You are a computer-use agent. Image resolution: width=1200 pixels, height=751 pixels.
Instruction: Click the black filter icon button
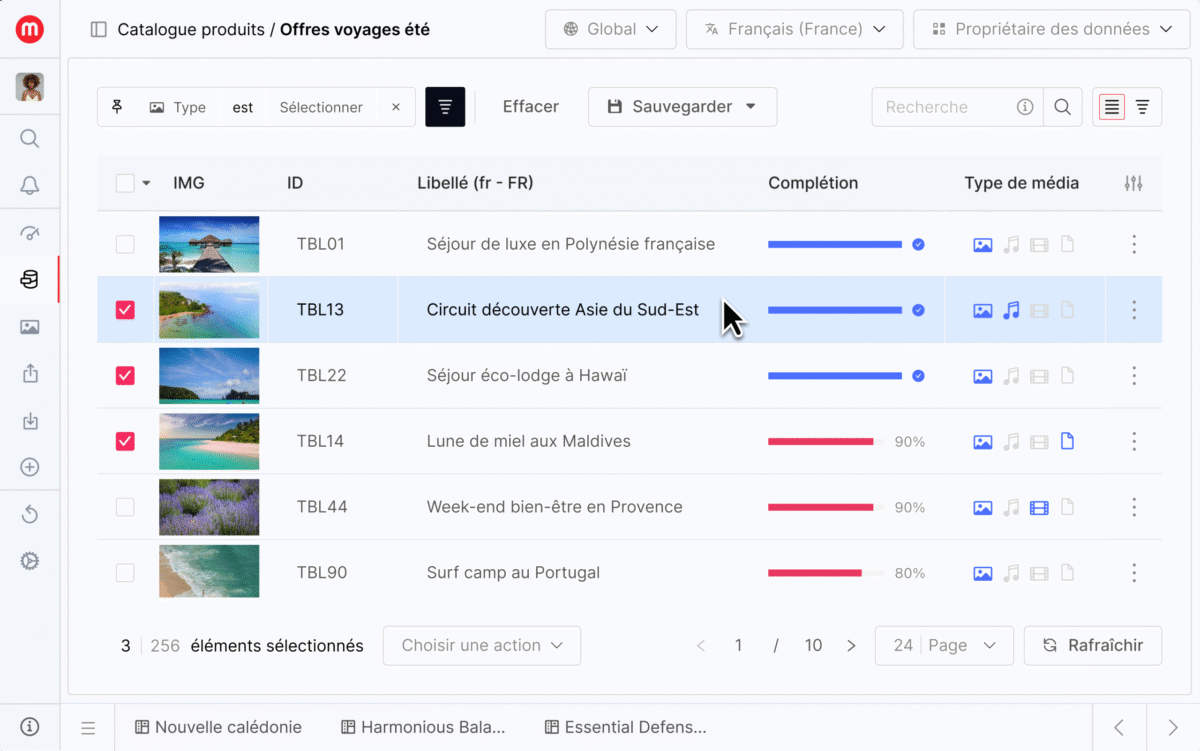click(445, 107)
